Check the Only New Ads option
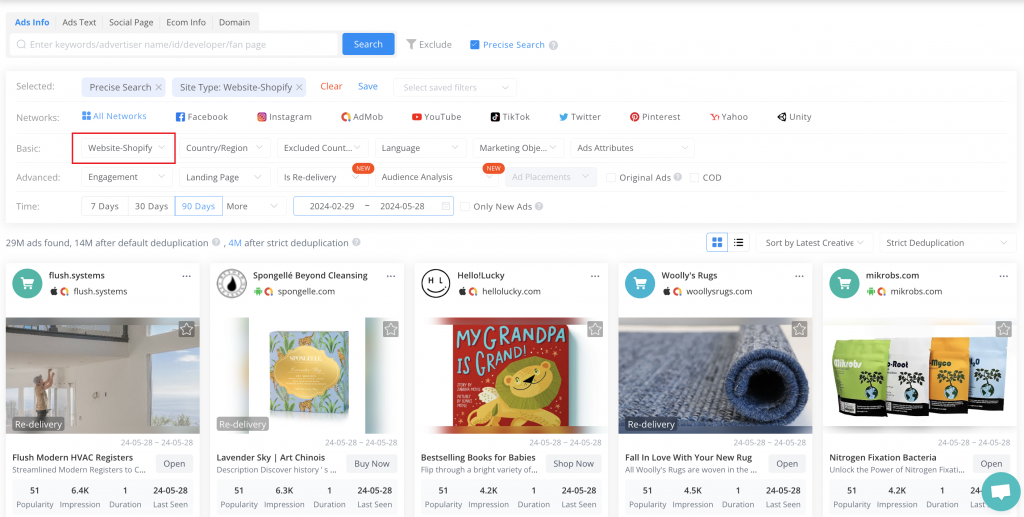This screenshot has height=517, width=1024. (465, 206)
